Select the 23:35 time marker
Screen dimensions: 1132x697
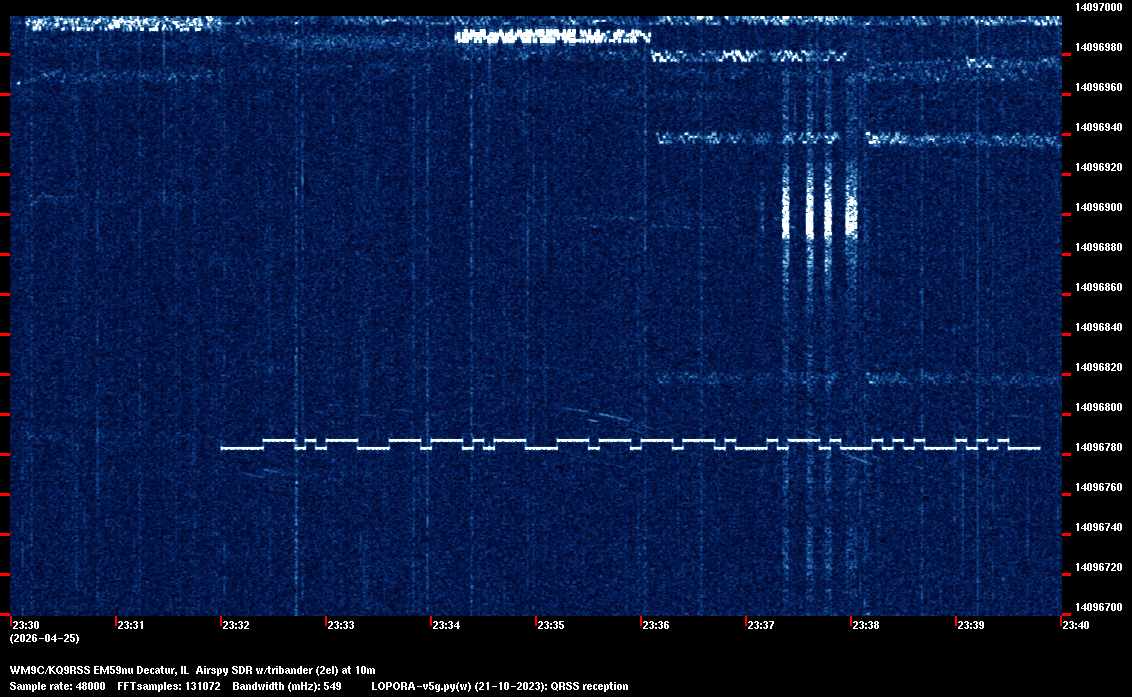550,625
